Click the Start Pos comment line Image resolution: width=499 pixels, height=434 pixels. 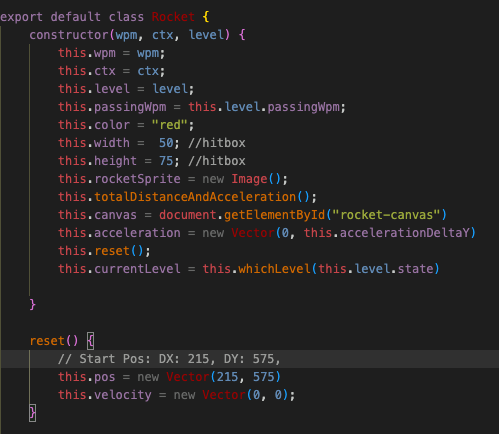coord(169,359)
